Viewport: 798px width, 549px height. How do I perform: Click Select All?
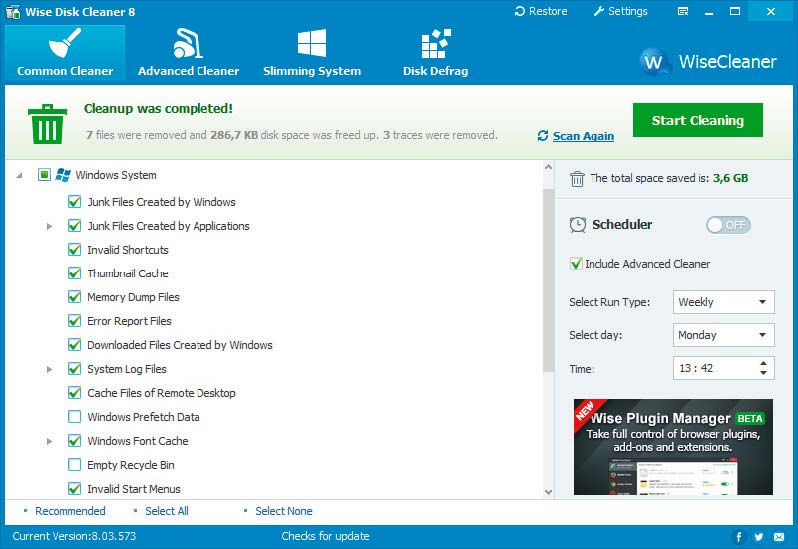tap(166, 511)
